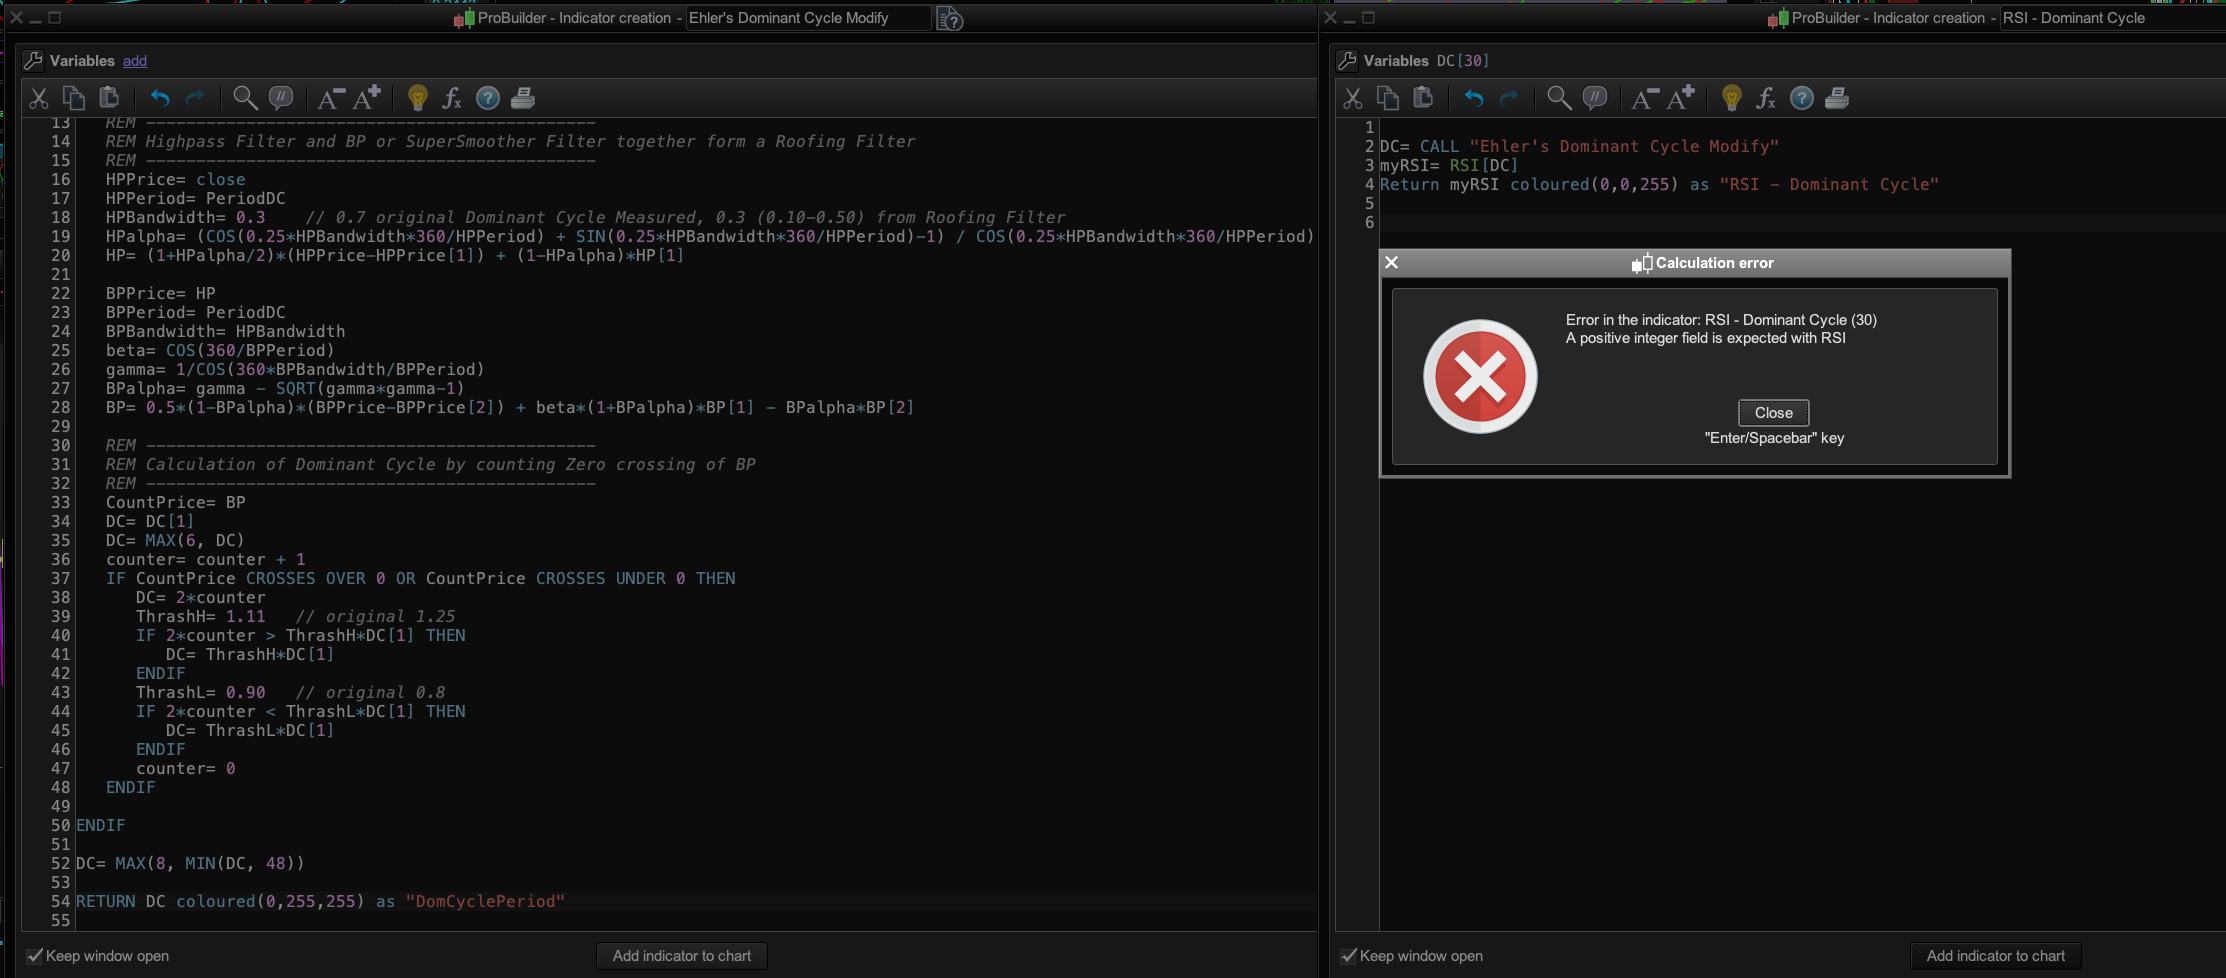Open the search magnifier in left editor toolbar

[x=244, y=98]
